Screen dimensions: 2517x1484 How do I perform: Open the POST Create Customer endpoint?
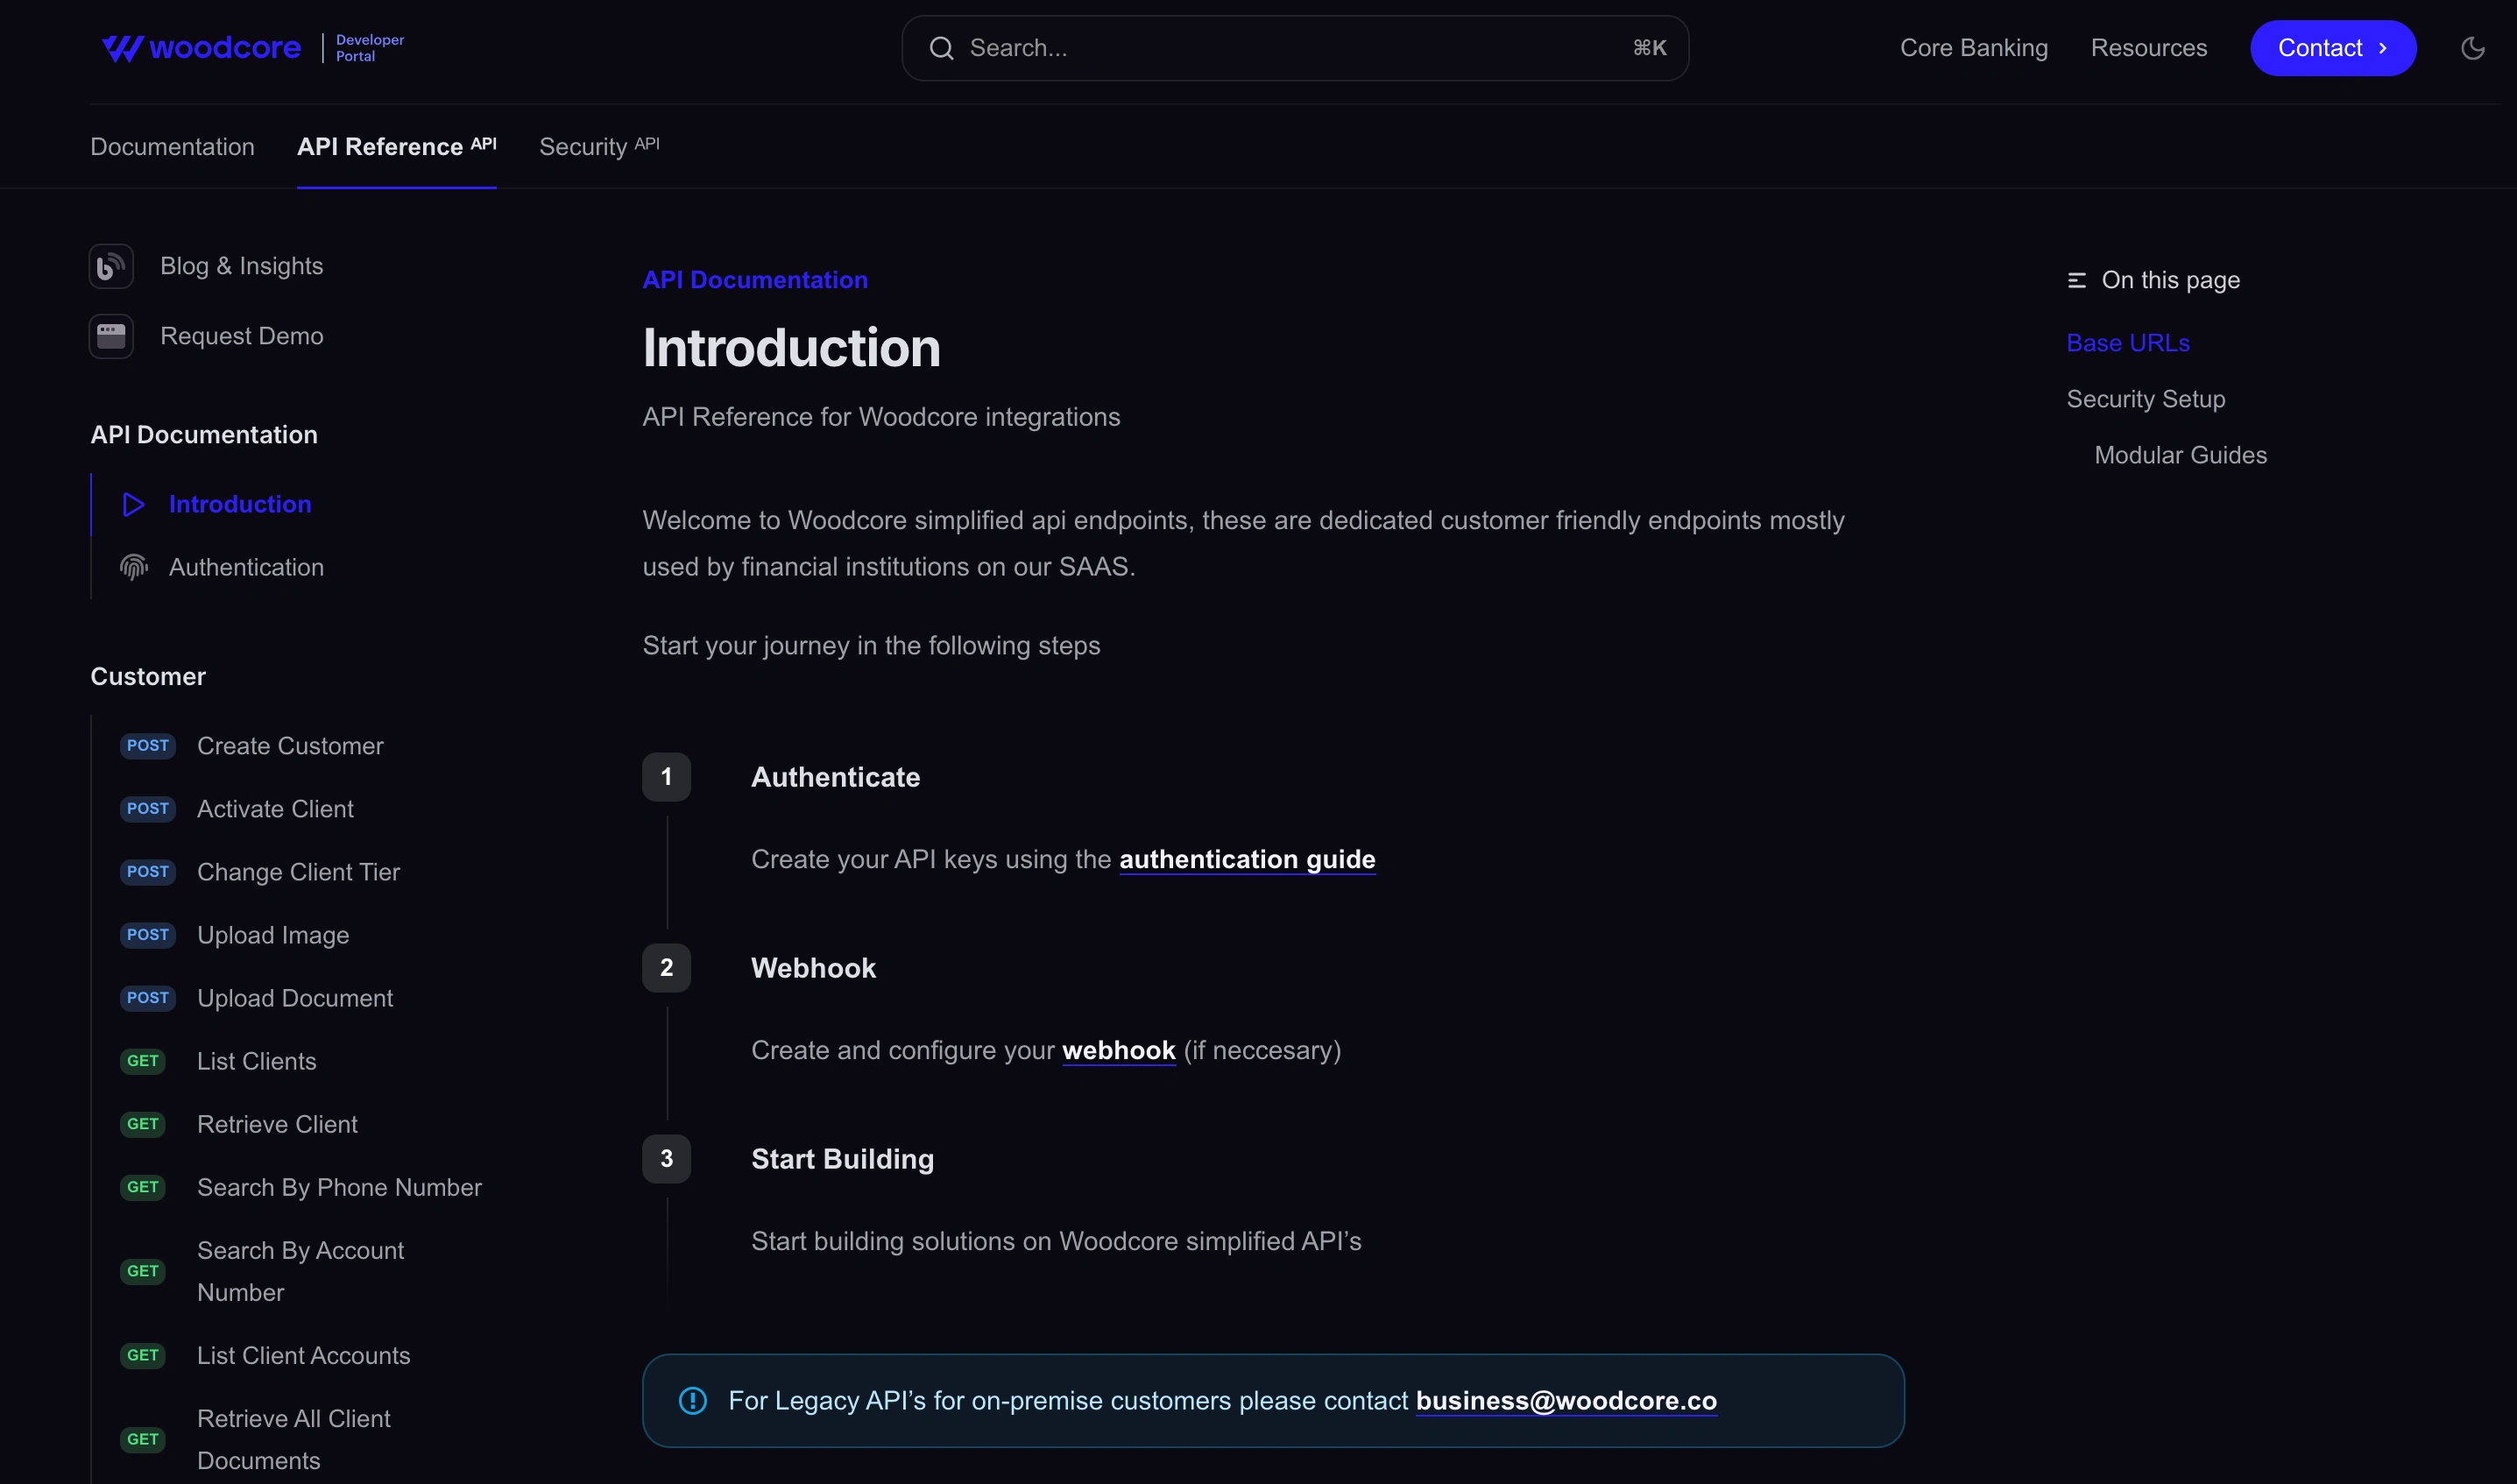click(x=252, y=746)
